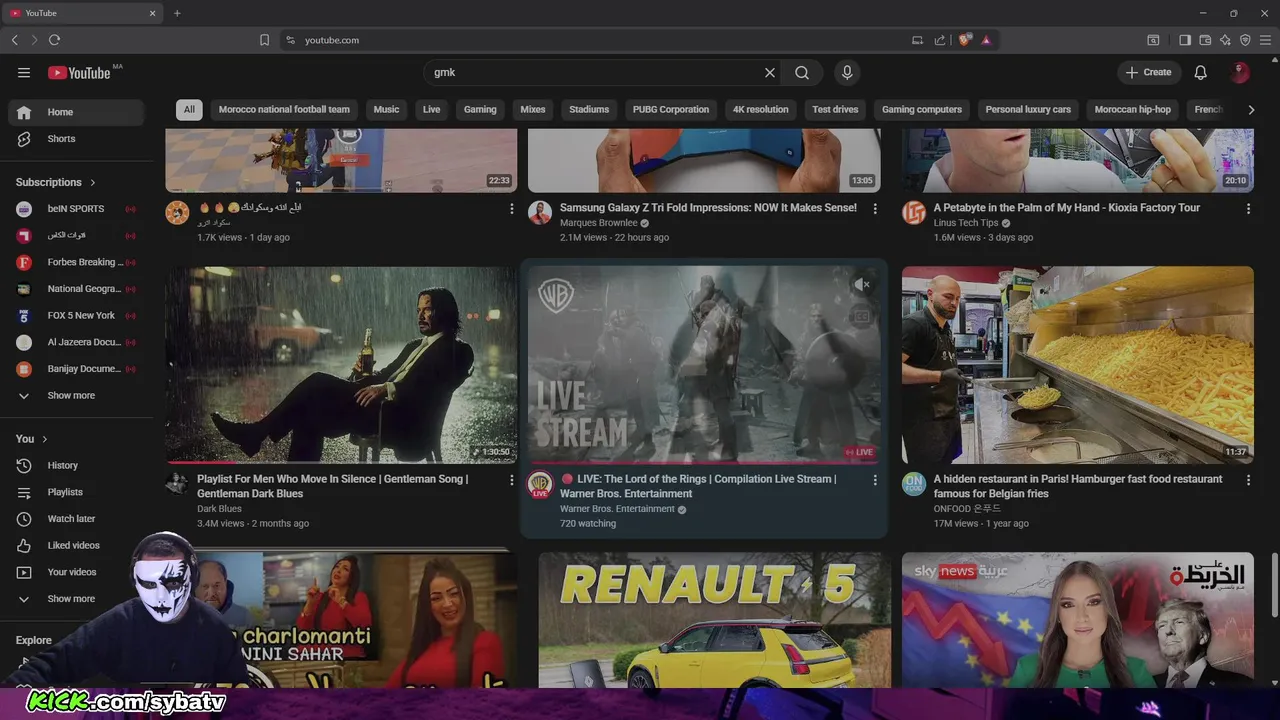Viewport: 1280px width, 720px height.
Task: Open Shorts in sidebar
Action: click(76, 139)
